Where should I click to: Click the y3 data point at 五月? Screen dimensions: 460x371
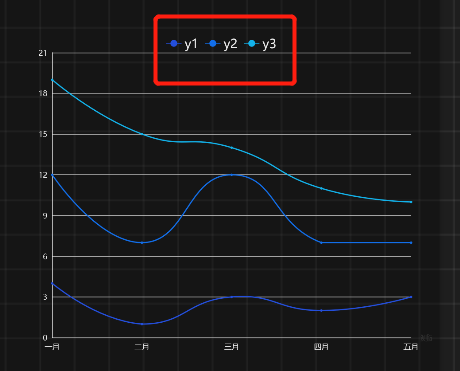[x=411, y=202]
